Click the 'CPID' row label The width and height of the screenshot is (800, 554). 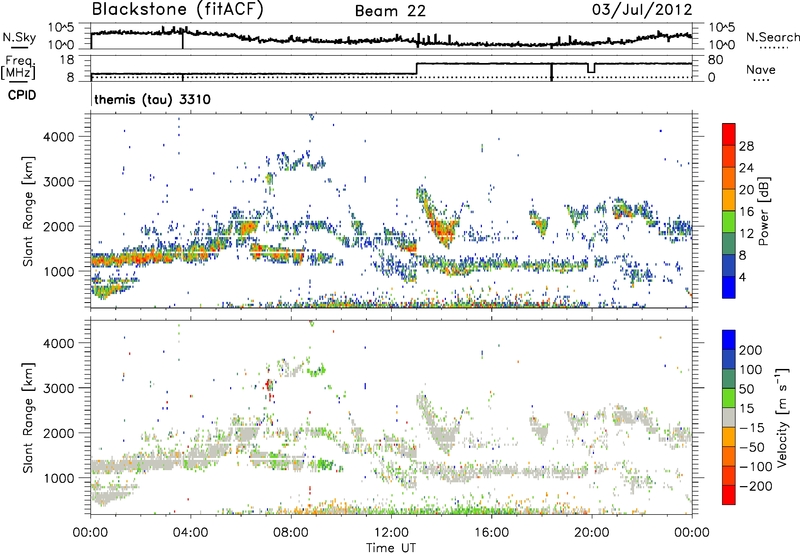[22, 95]
